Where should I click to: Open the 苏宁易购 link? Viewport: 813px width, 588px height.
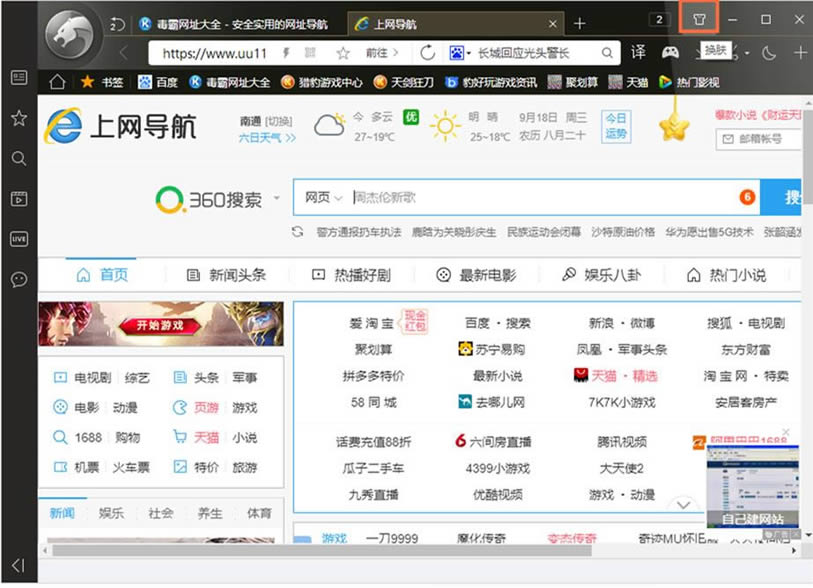point(492,349)
